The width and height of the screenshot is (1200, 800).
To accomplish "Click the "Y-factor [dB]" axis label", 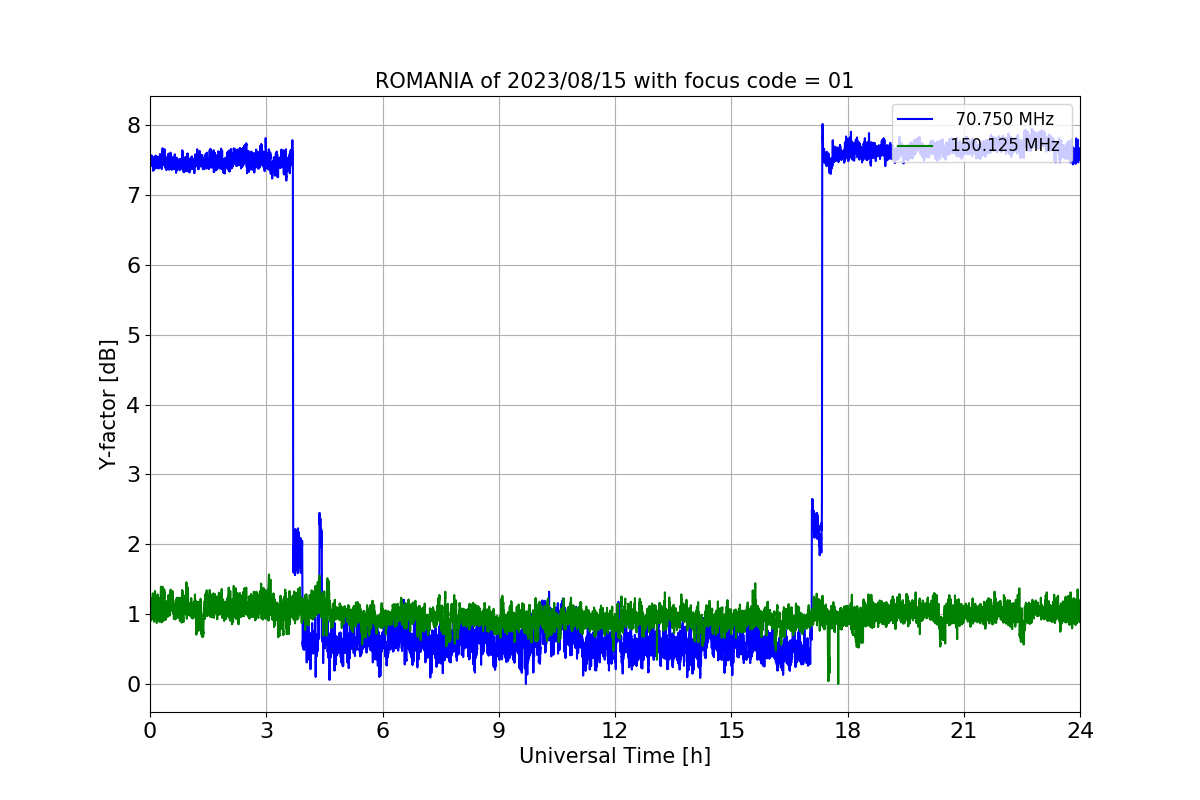I will (108, 404).
